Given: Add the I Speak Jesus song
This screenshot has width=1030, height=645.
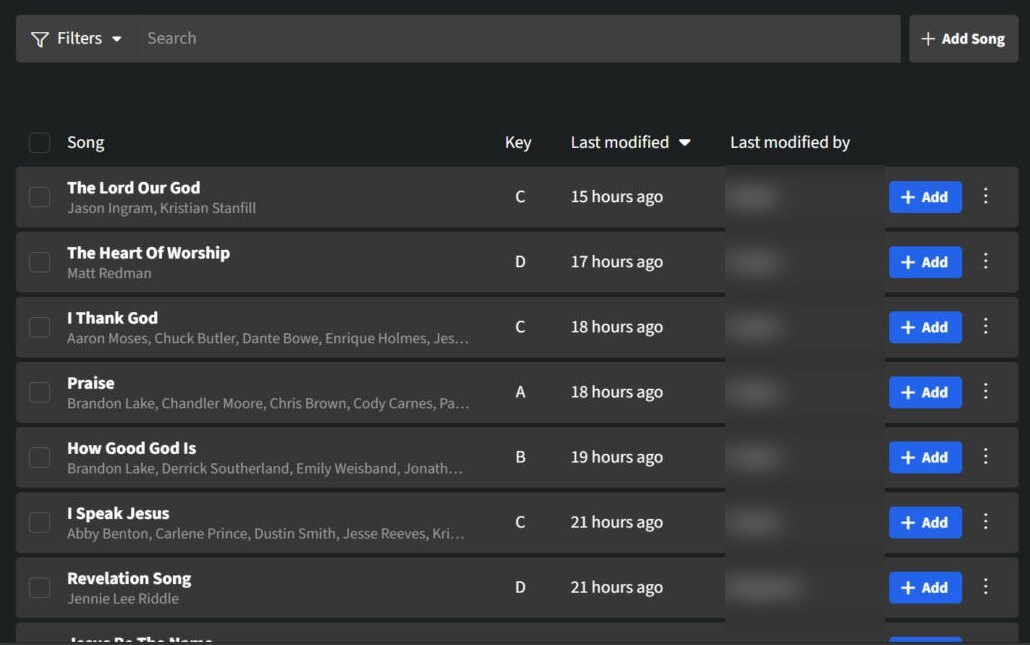Looking at the screenshot, I should 925,522.
